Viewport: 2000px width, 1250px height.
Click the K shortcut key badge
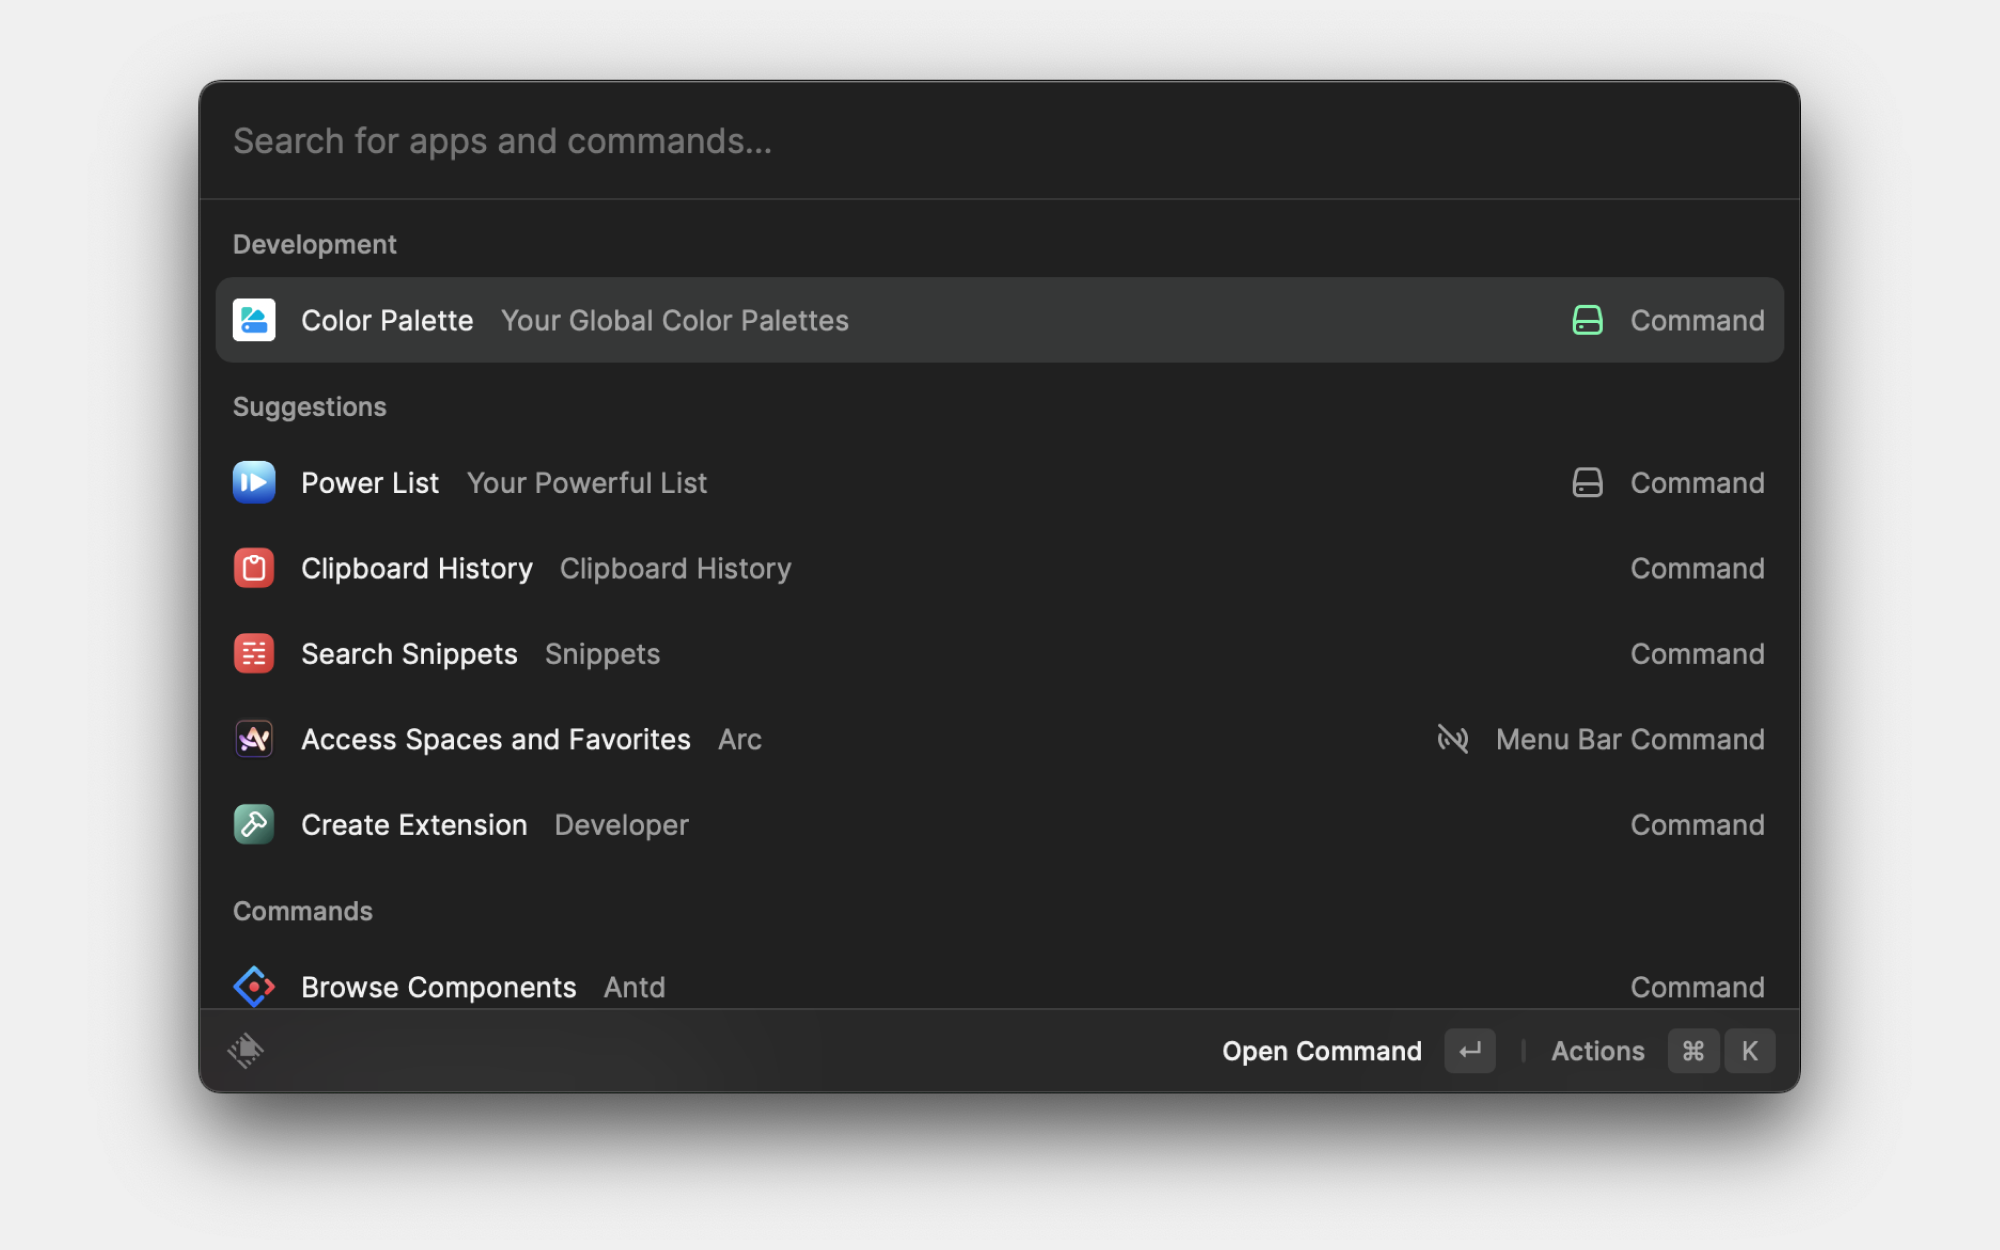1749,1051
